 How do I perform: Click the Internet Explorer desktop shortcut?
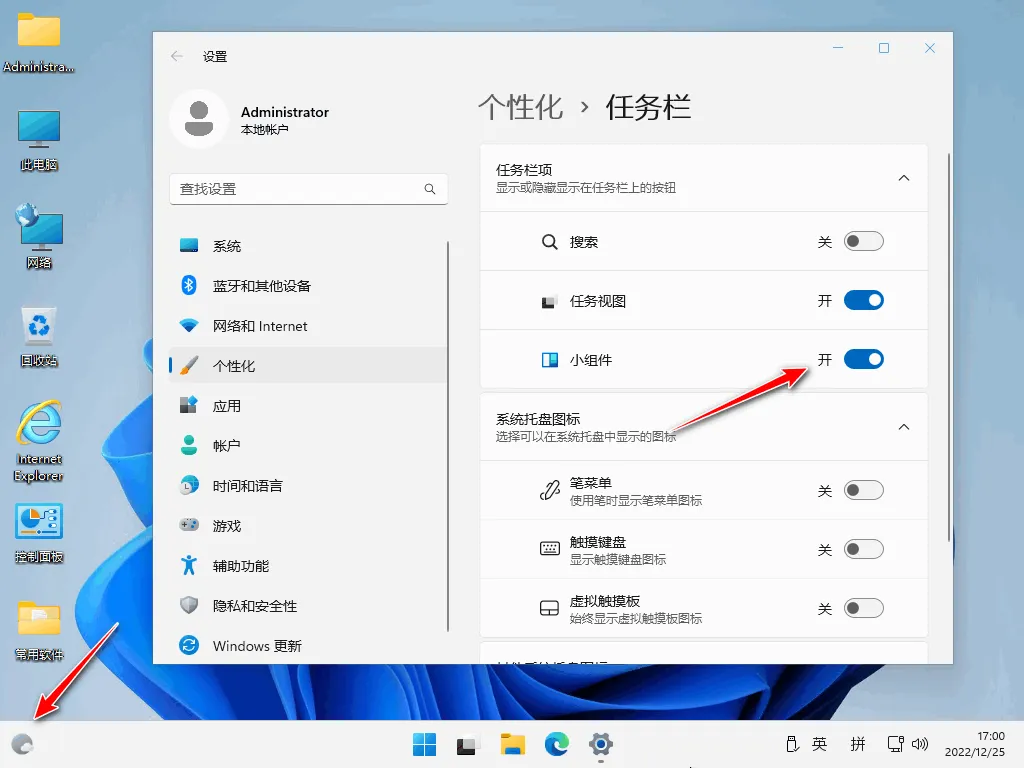[39, 440]
